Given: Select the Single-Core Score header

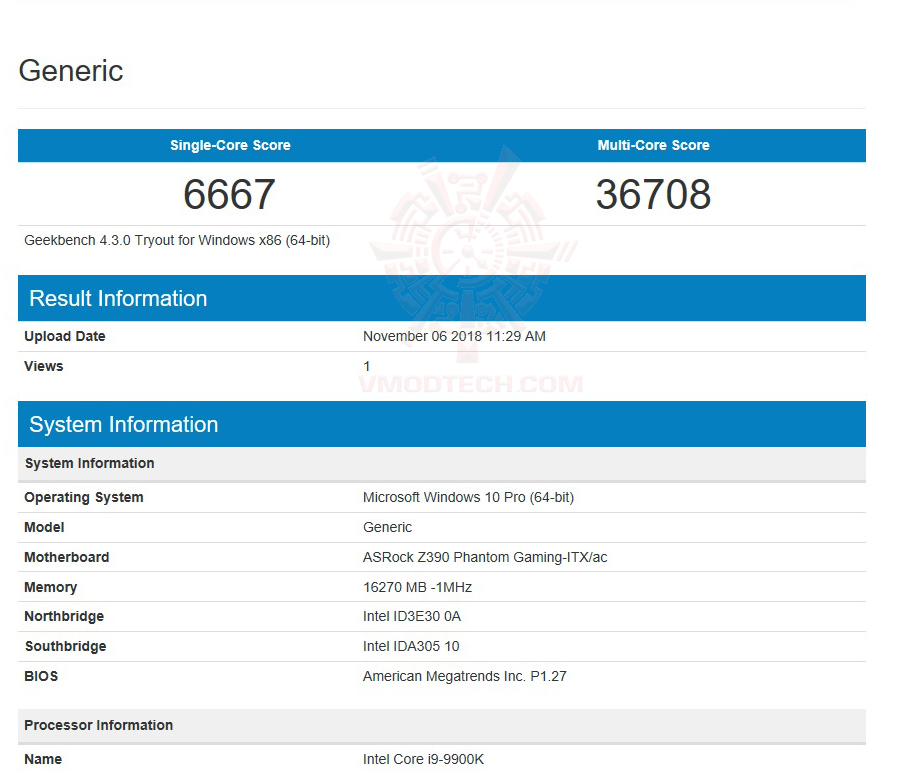Looking at the screenshot, I should pyautogui.click(x=230, y=145).
